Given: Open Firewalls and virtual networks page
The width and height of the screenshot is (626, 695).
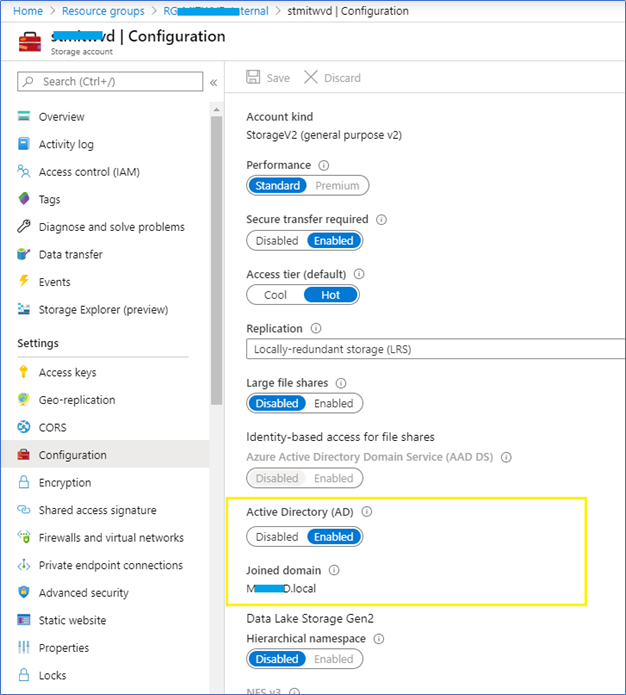Looking at the screenshot, I should point(111,538).
